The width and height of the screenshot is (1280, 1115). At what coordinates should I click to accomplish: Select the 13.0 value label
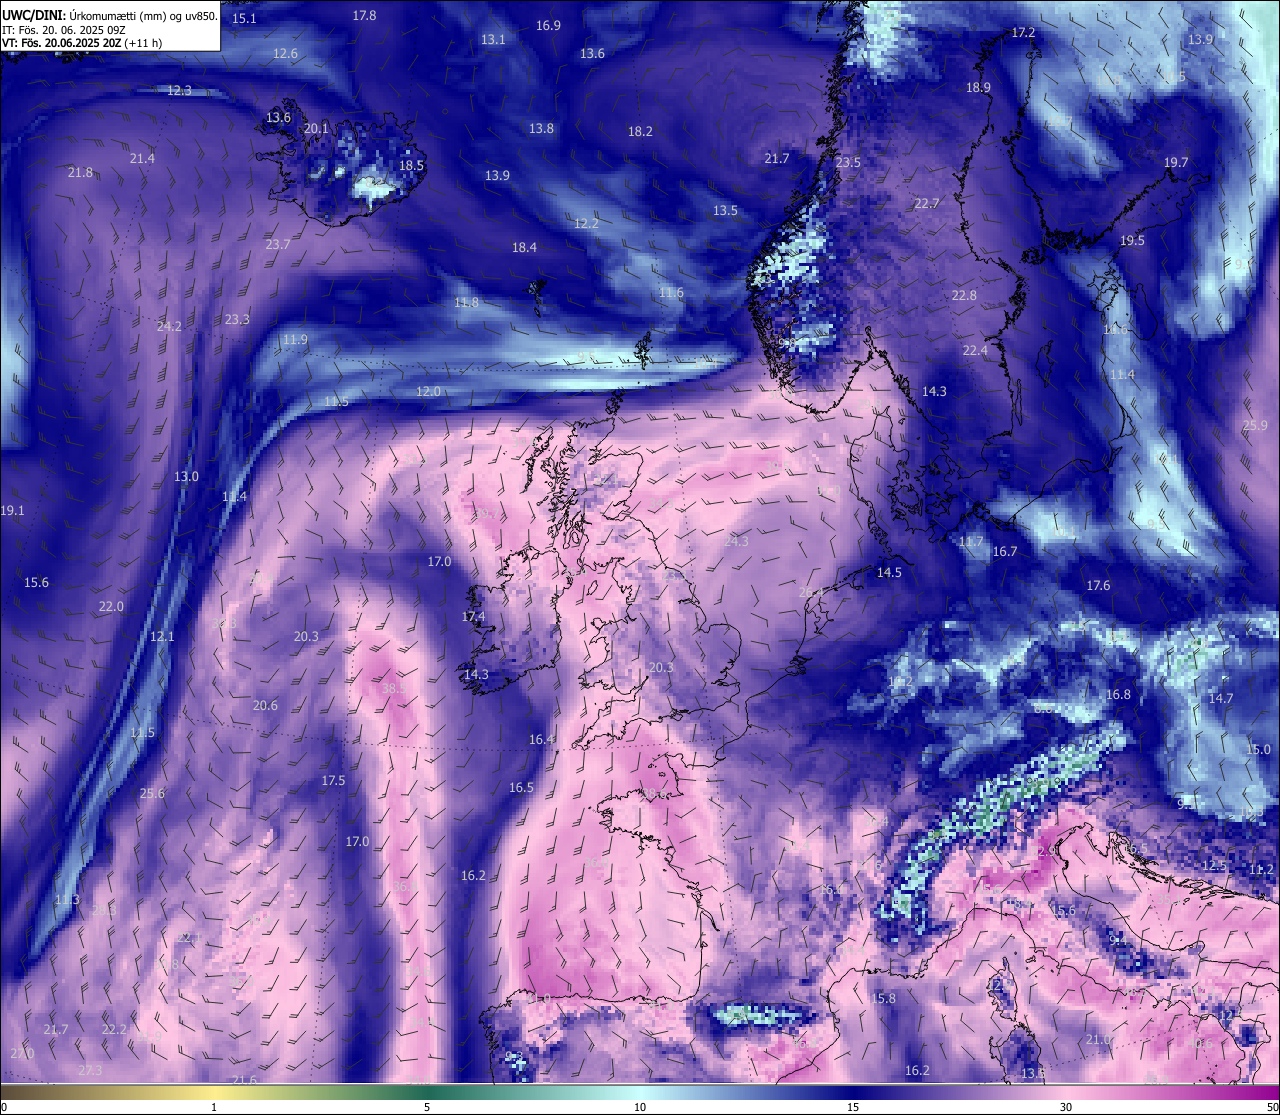coord(186,476)
